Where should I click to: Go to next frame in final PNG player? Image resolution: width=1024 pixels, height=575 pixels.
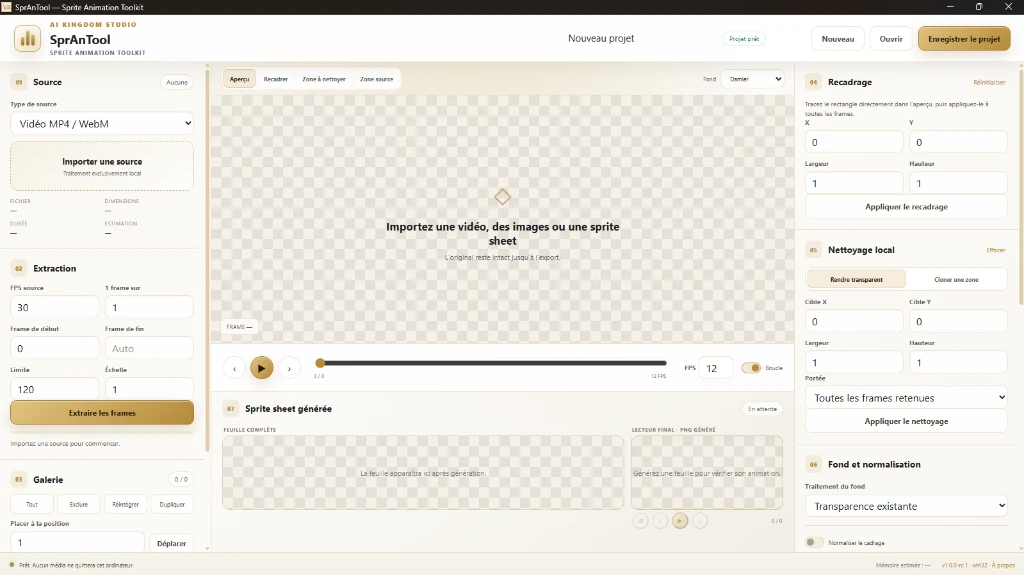699,521
